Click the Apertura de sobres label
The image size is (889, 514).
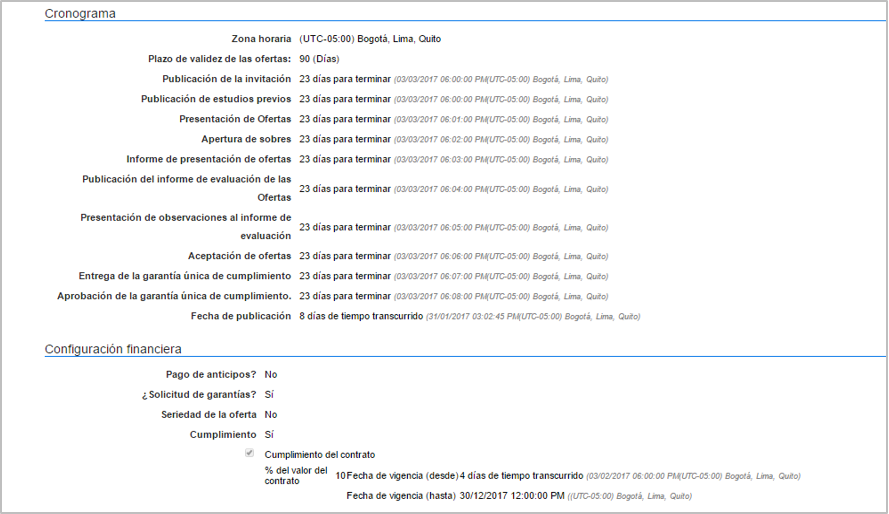pyautogui.click(x=246, y=139)
